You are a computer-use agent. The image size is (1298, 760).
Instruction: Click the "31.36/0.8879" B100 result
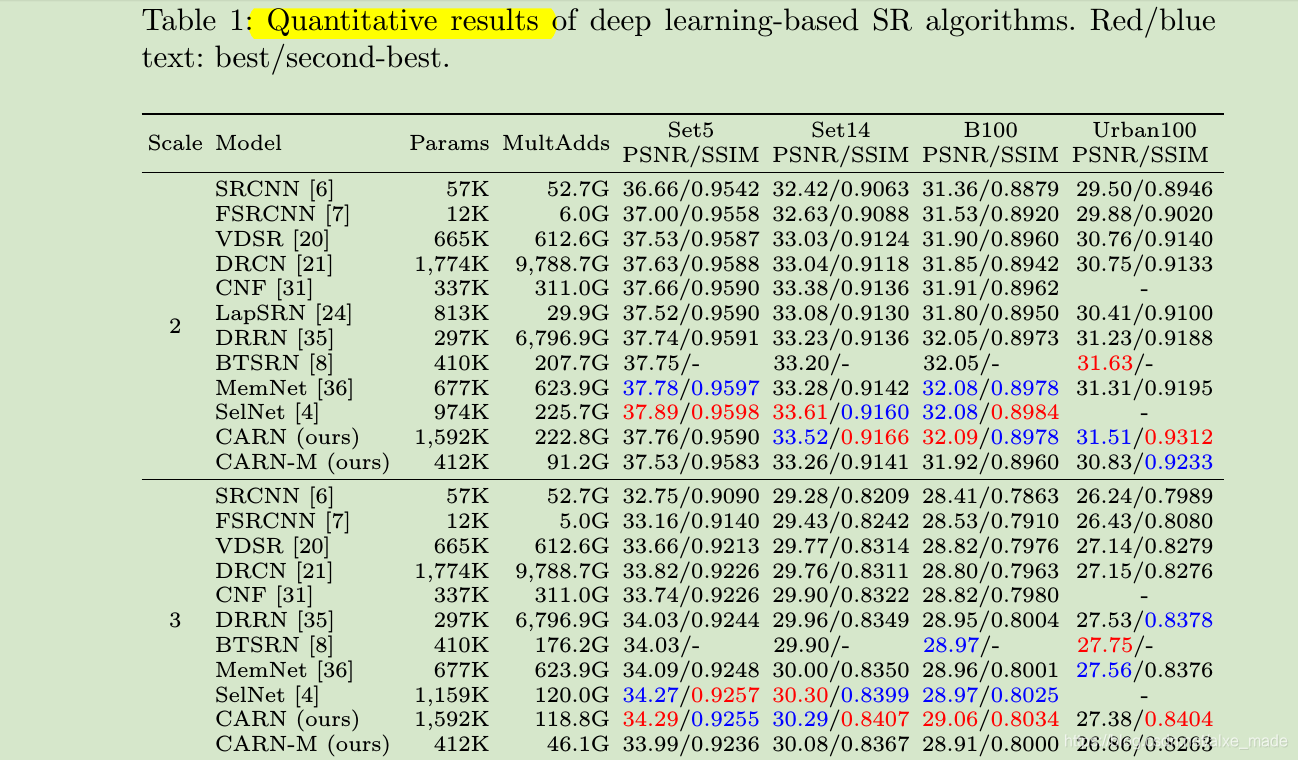(990, 189)
